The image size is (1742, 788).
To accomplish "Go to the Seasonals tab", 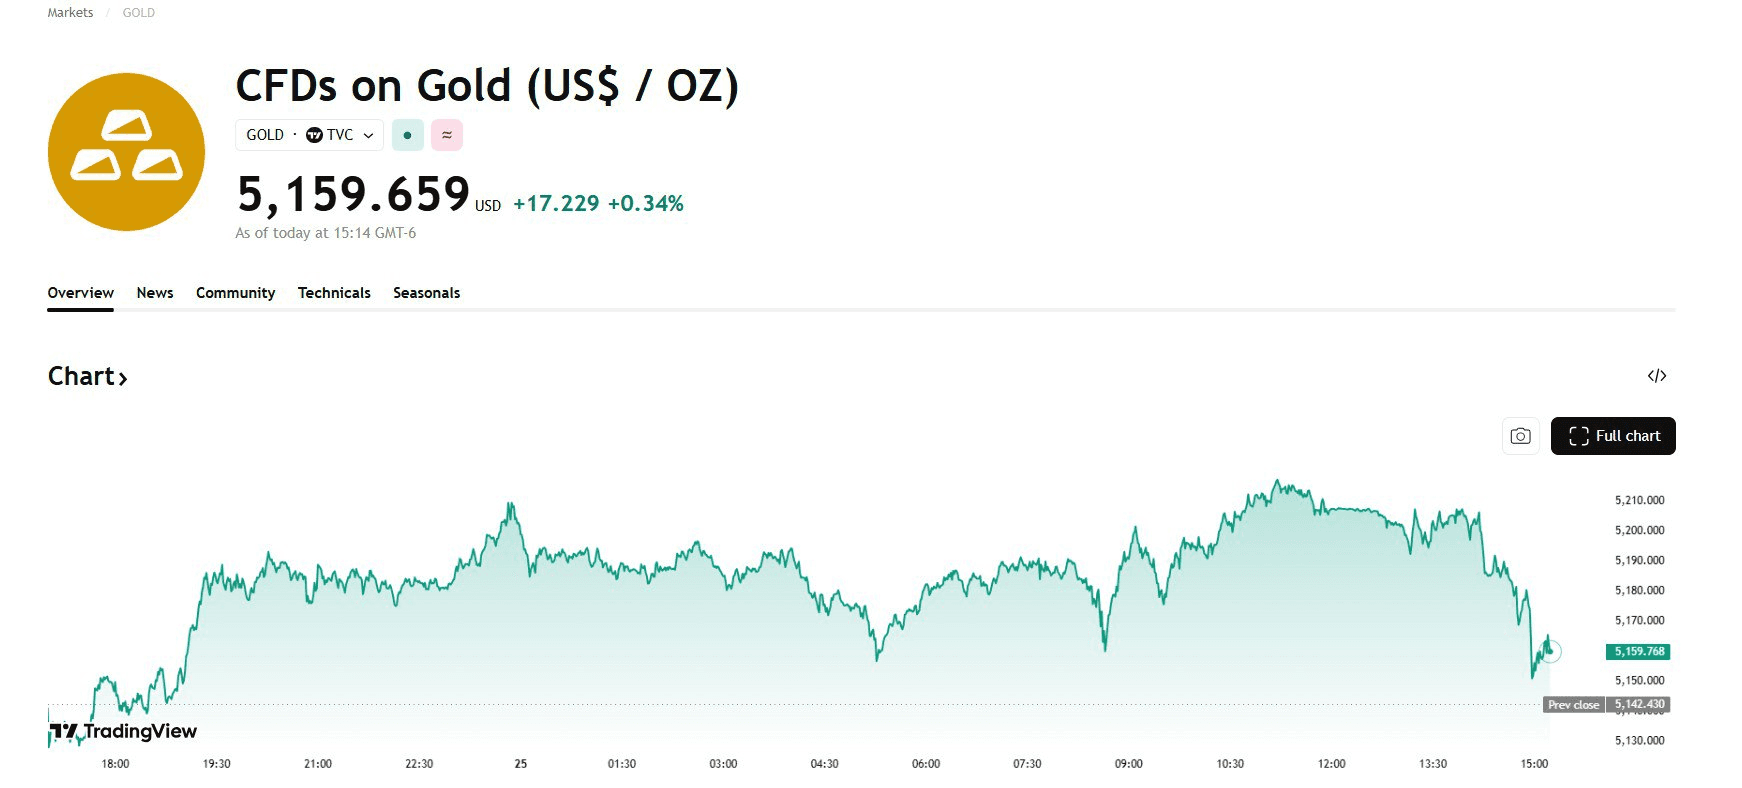I will tap(426, 293).
